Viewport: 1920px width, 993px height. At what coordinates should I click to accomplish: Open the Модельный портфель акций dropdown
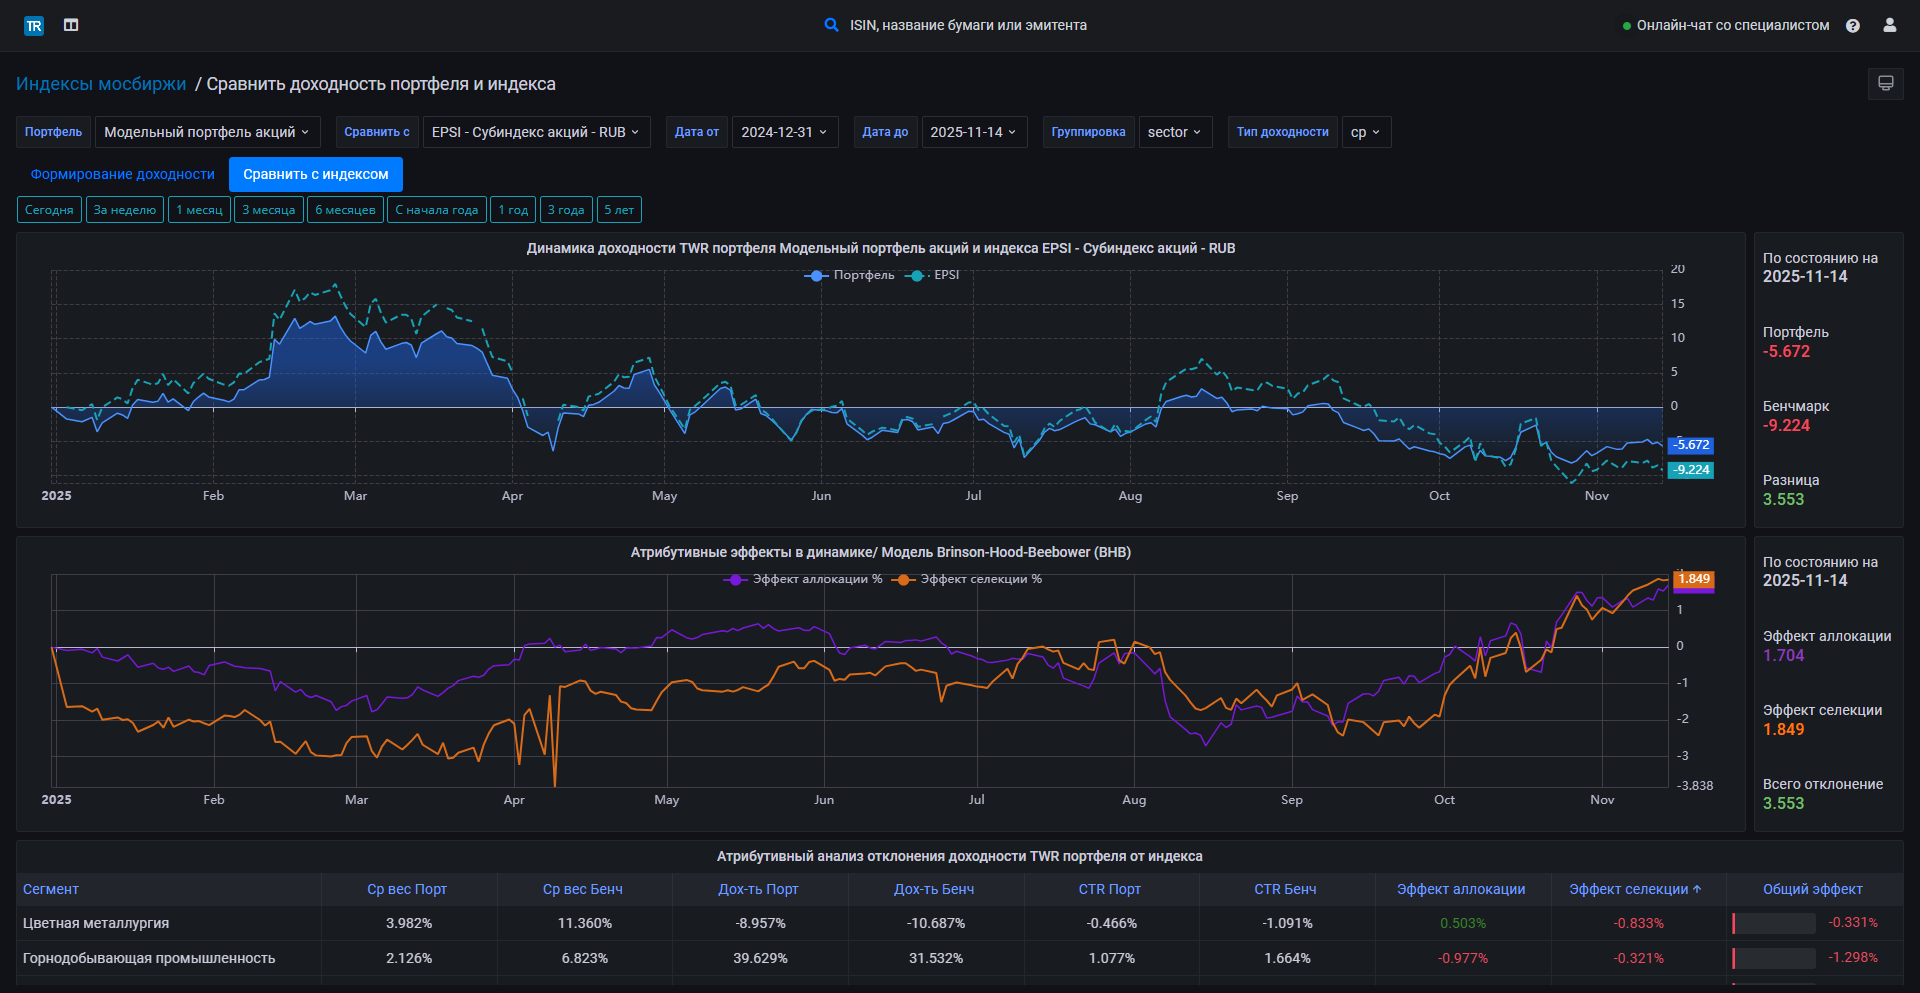click(x=207, y=132)
